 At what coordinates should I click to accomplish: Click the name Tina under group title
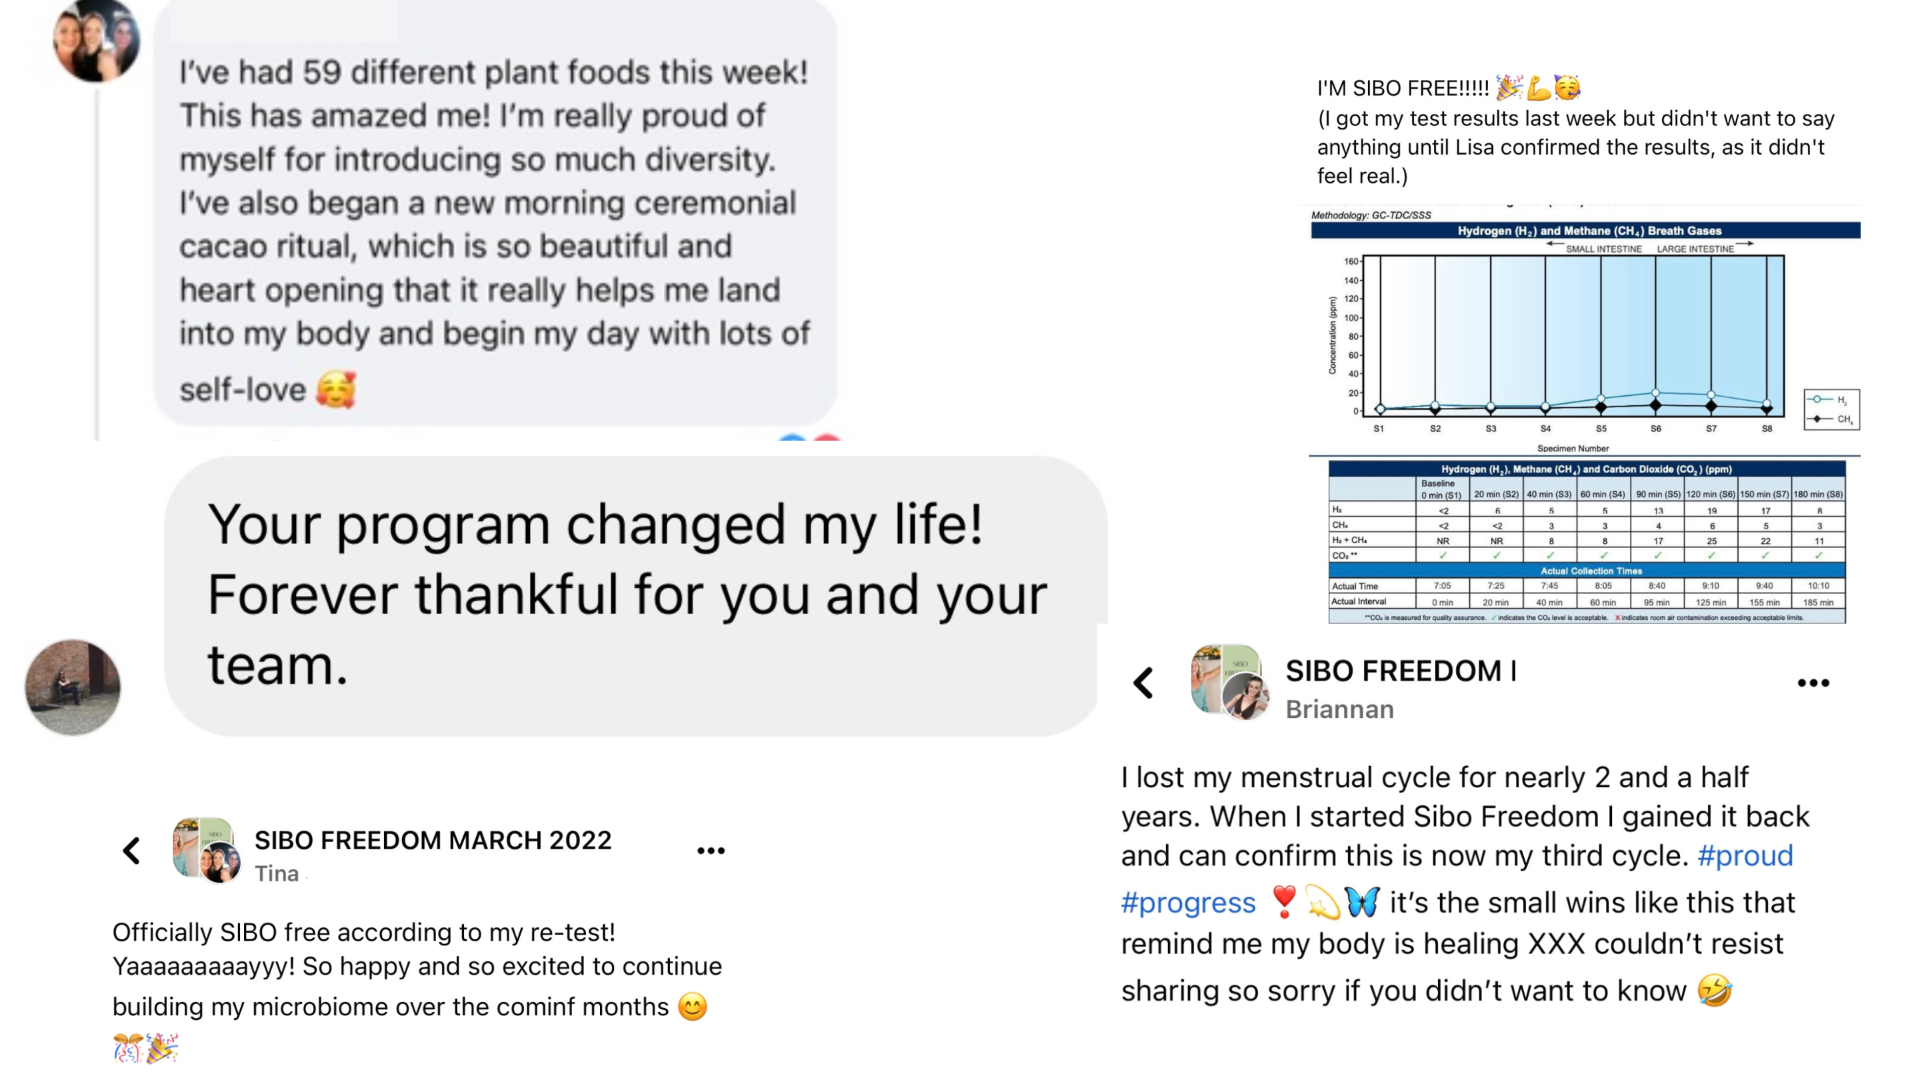pyautogui.click(x=277, y=874)
